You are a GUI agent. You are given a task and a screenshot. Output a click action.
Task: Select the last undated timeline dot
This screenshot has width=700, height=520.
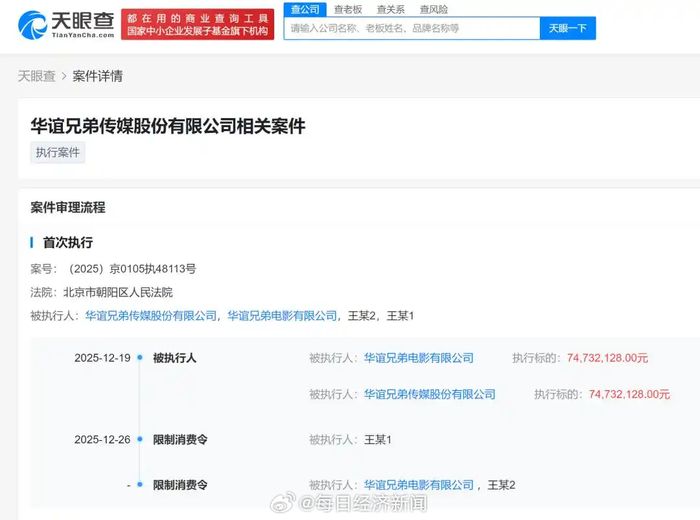(x=141, y=485)
